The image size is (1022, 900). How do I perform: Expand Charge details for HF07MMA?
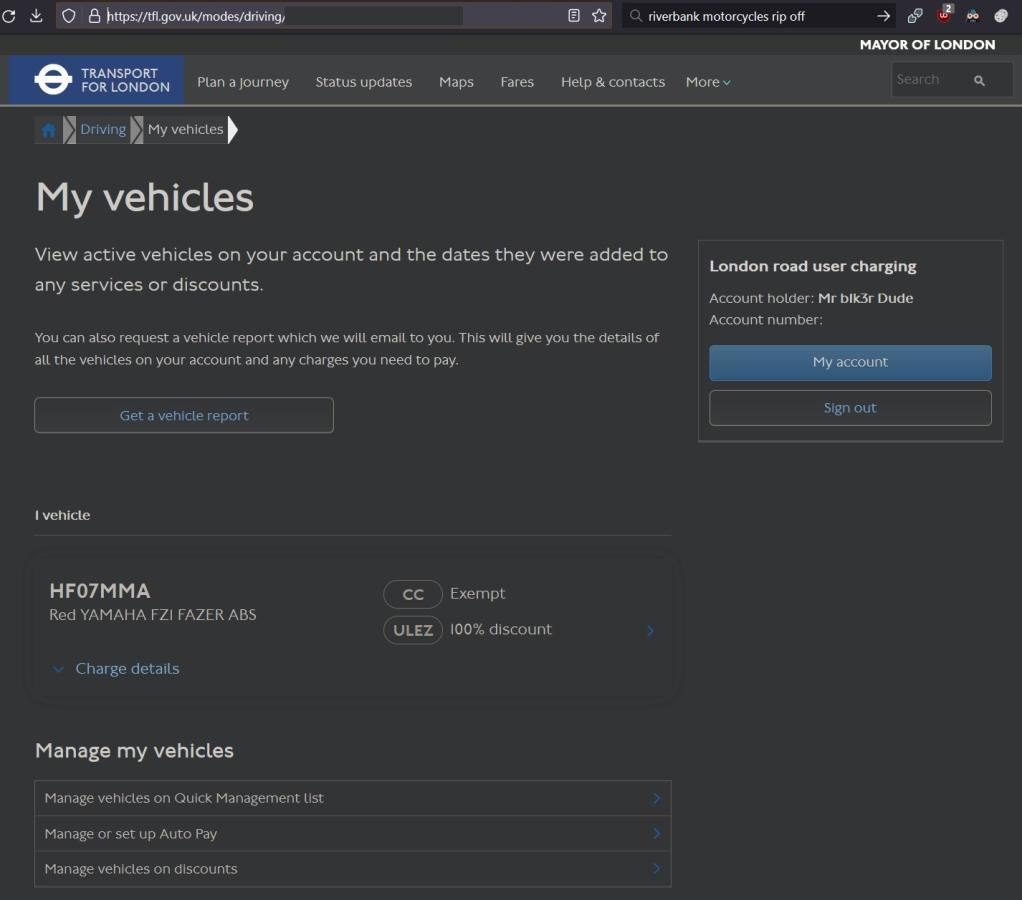(x=127, y=668)
